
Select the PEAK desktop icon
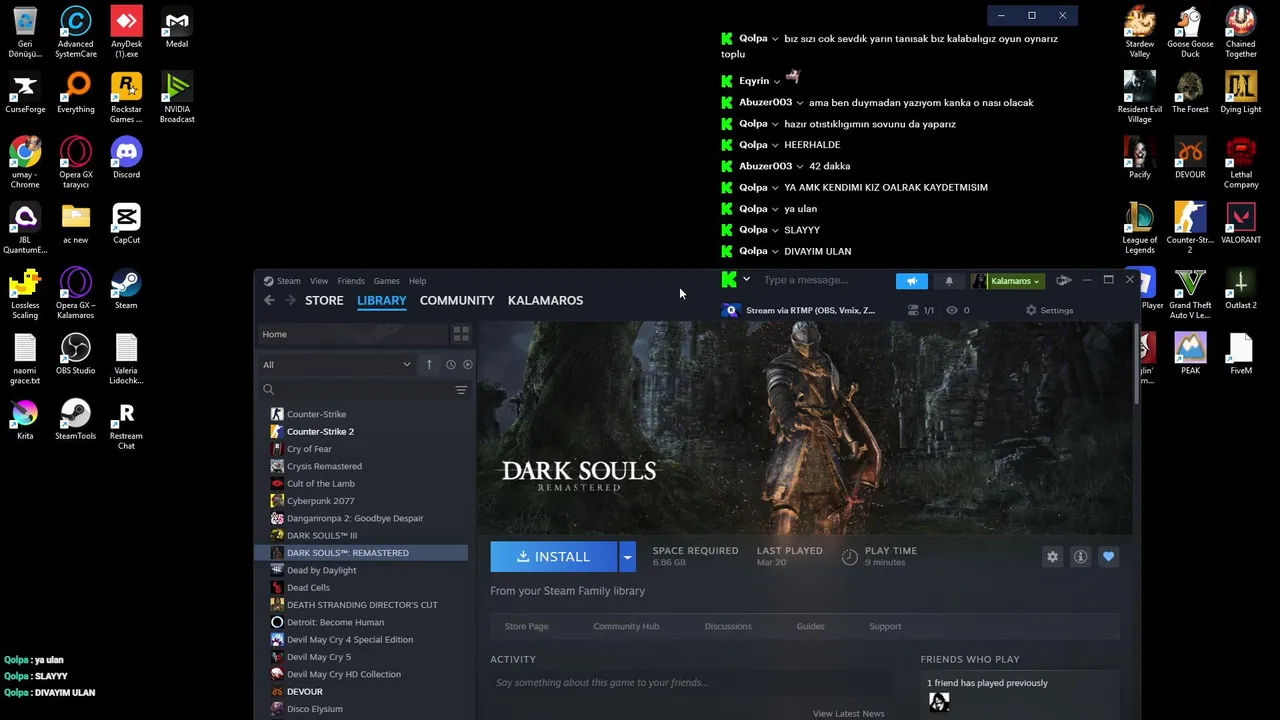tap(1190, 354)
